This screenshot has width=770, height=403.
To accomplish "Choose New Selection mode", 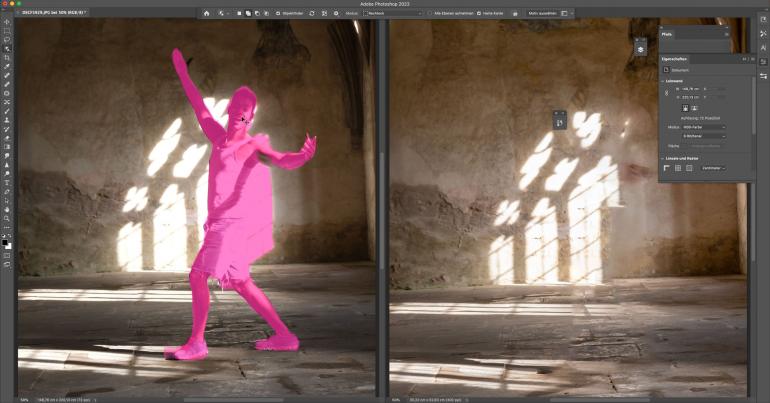I will [x=239, y=13].
